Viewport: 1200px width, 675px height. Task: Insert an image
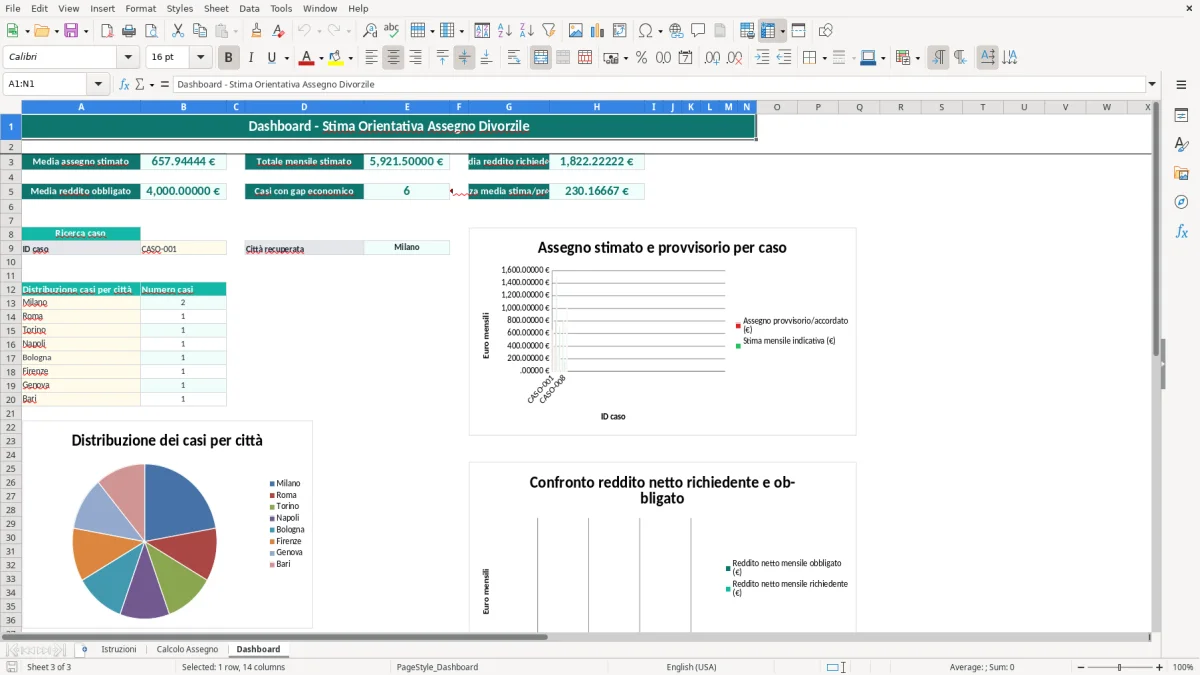pyautogui.click(x=576, y=31)
